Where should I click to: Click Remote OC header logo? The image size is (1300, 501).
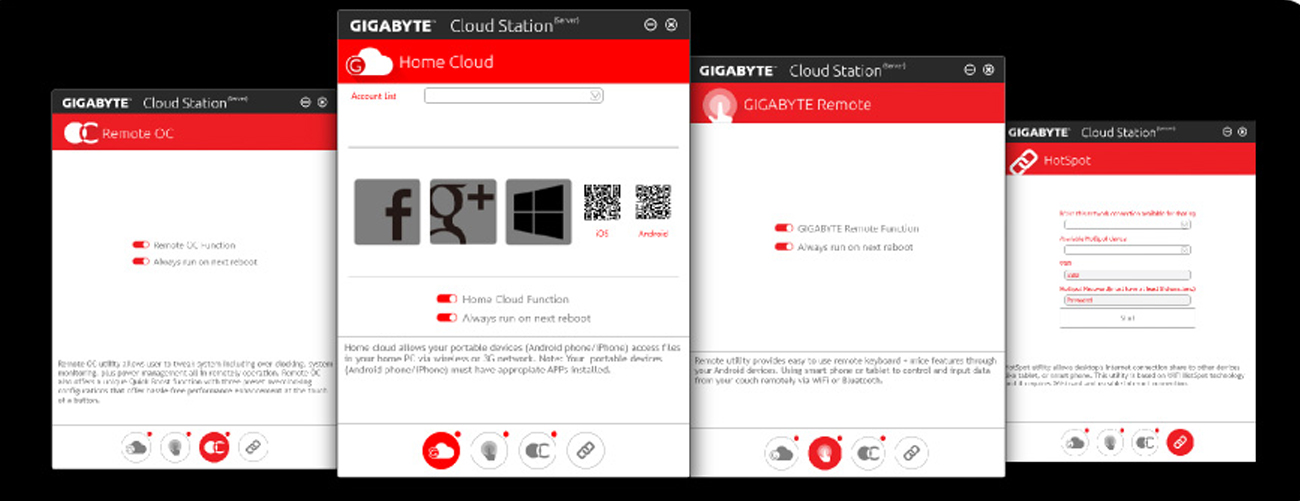click(x=81, y=133)
